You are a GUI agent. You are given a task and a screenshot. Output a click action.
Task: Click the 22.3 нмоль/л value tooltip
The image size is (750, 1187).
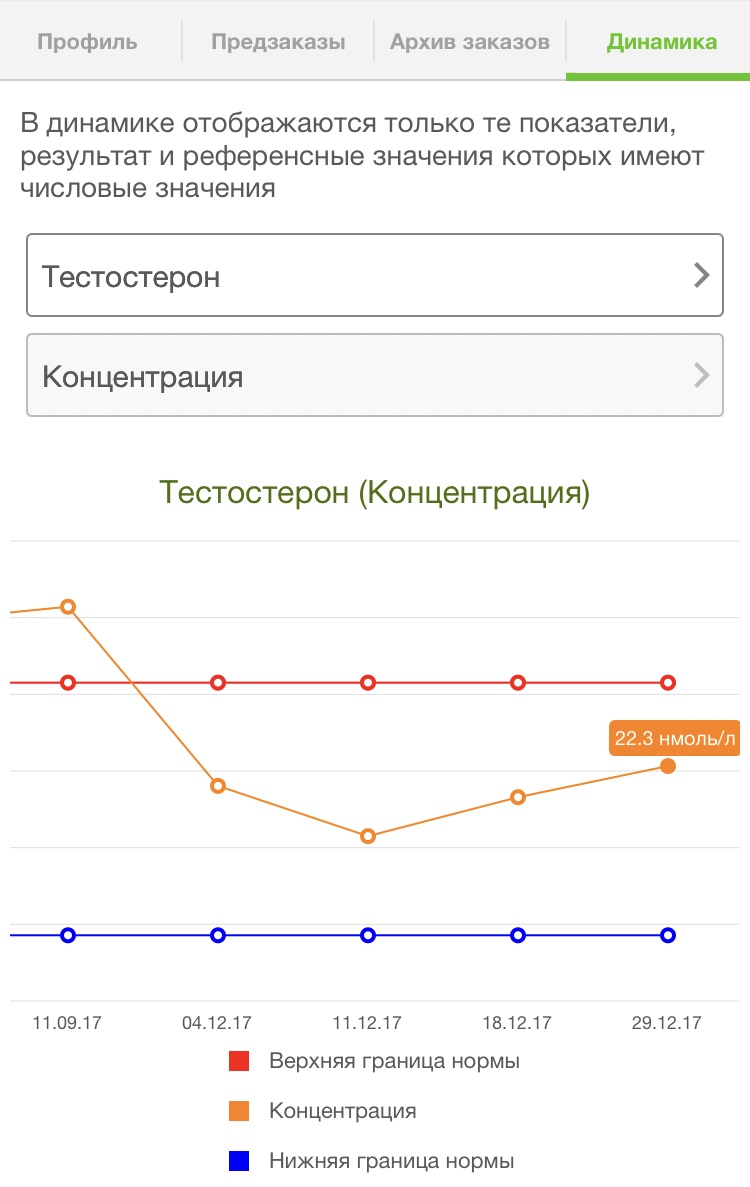point(674,738)
